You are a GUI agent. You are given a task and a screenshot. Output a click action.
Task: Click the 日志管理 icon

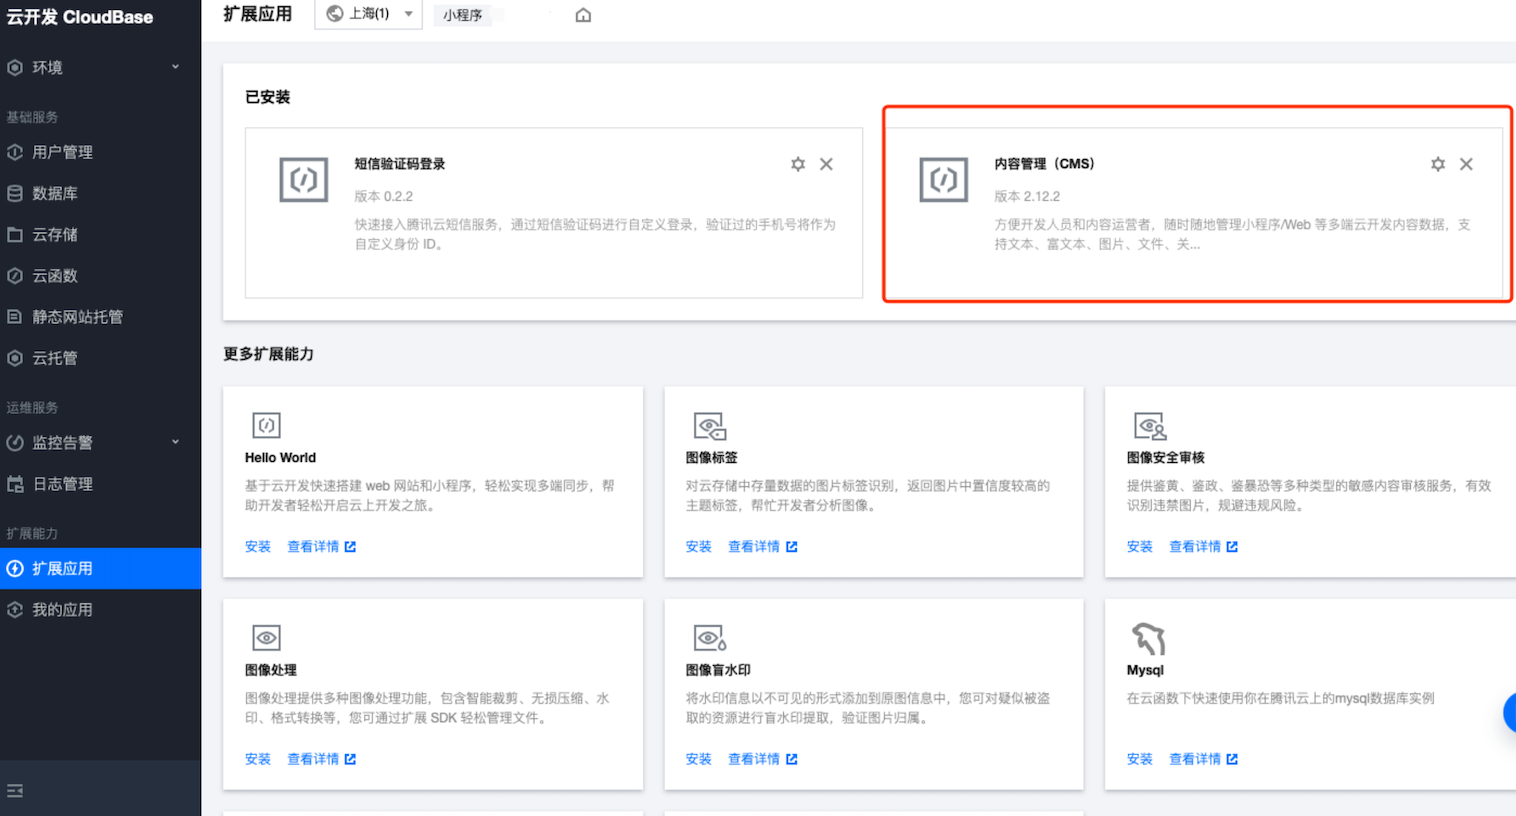[15, 484]
